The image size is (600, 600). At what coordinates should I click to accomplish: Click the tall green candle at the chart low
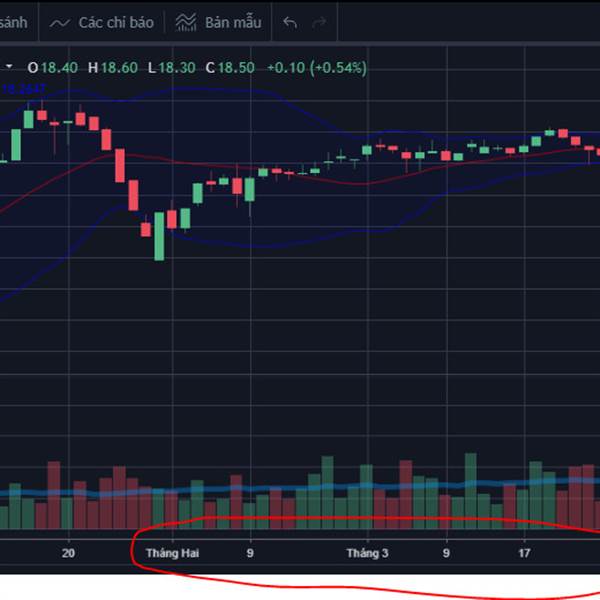click(159, 236)
